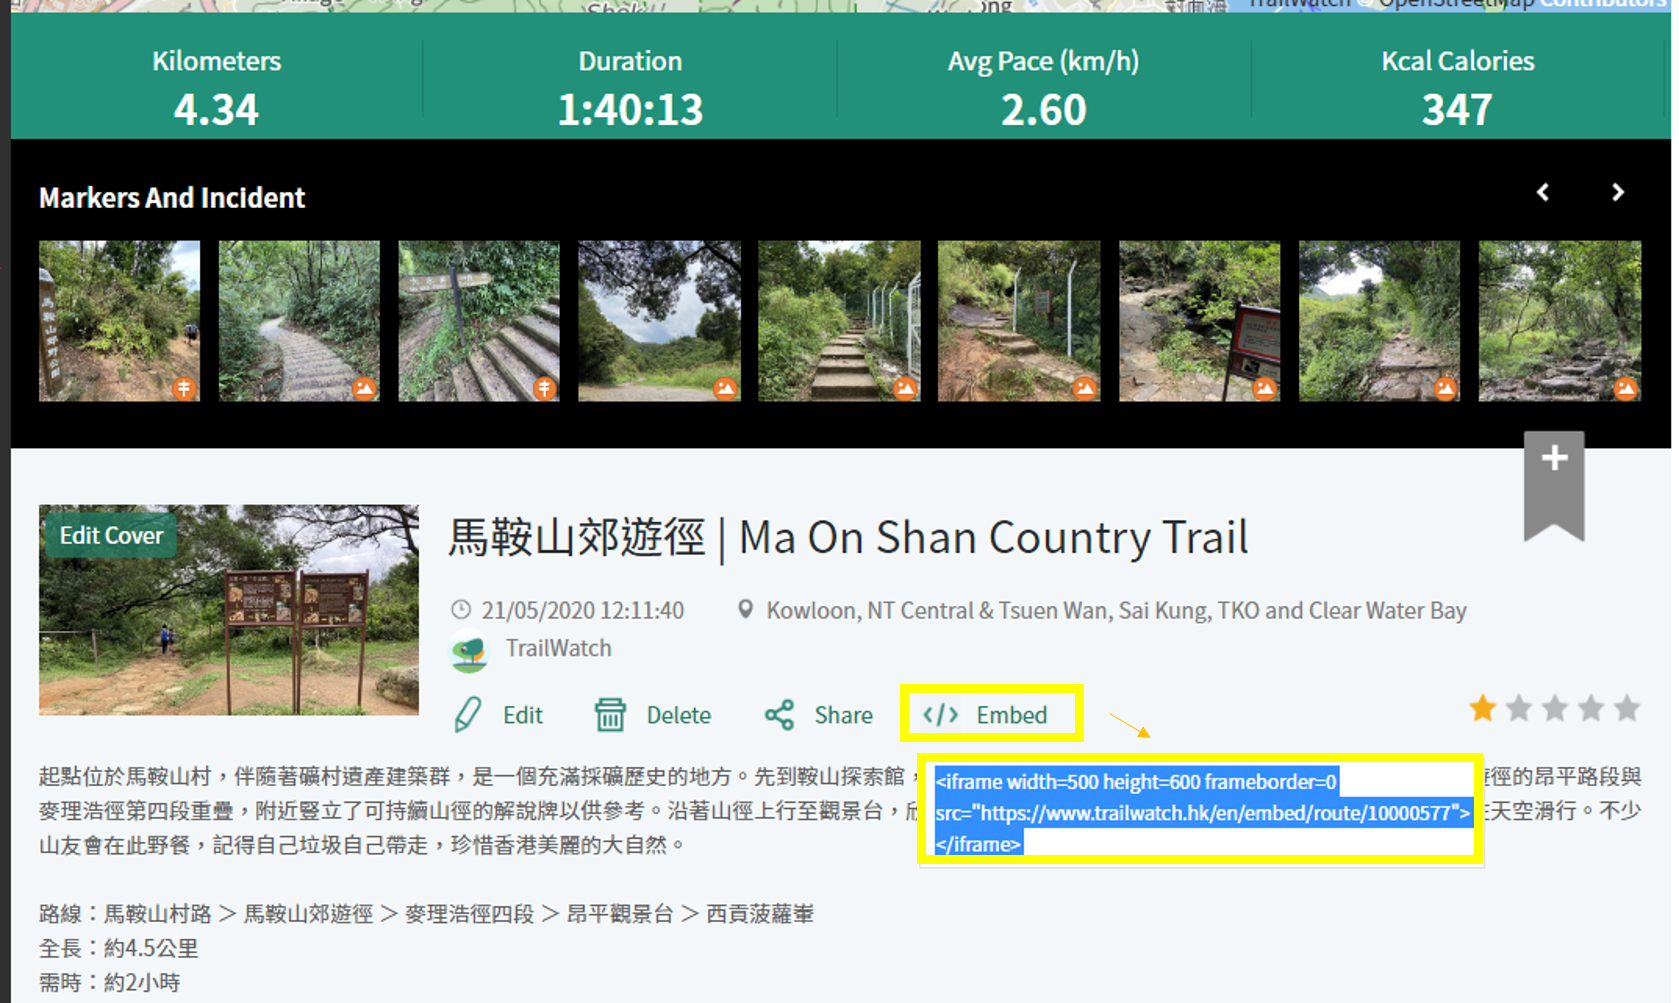Image resolution: width=1679 pixels, height=1003 pixels.
Task: Rate the trail one star
Action: (1482, 709)
